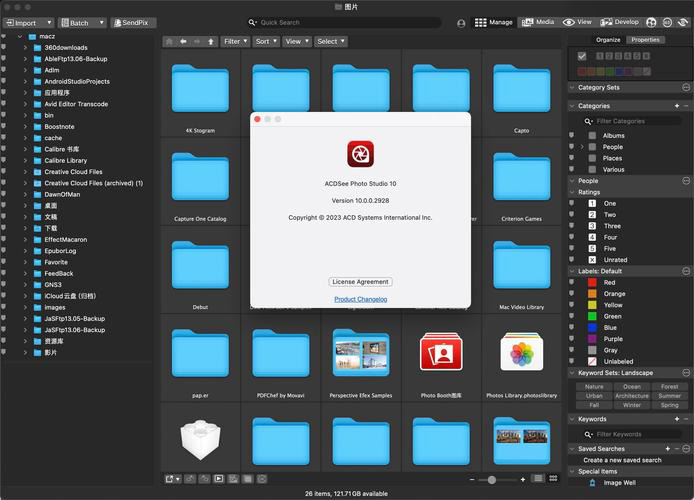694x500 pixels.
Task: Open the Select dropdown
Action: pyautogui.click(x=331, y=42)
